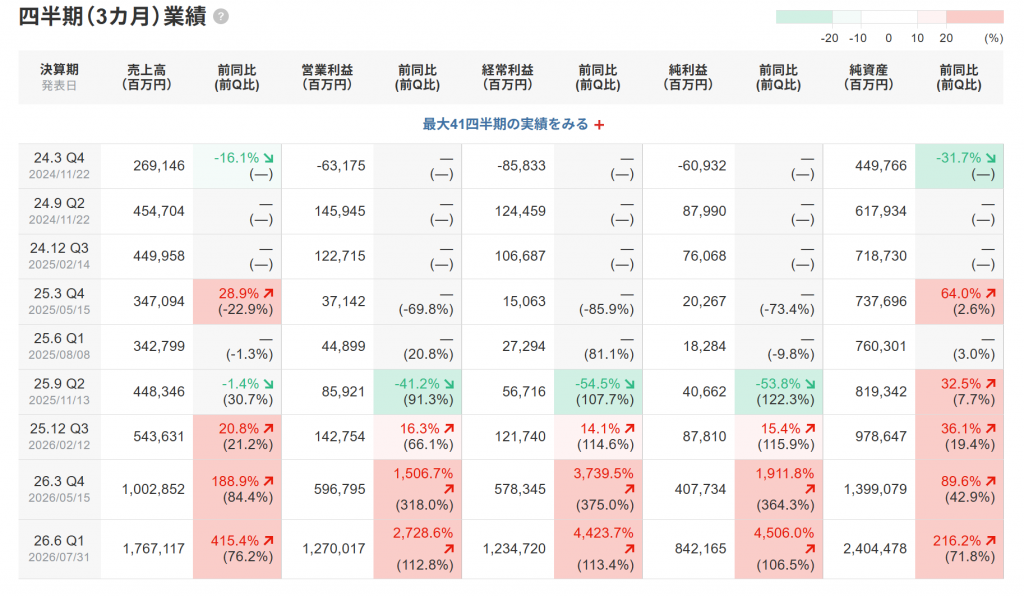Click the red up arrow beside 415.4%
The height and width of the screenshot is (596, 1024).
(268, 541)
